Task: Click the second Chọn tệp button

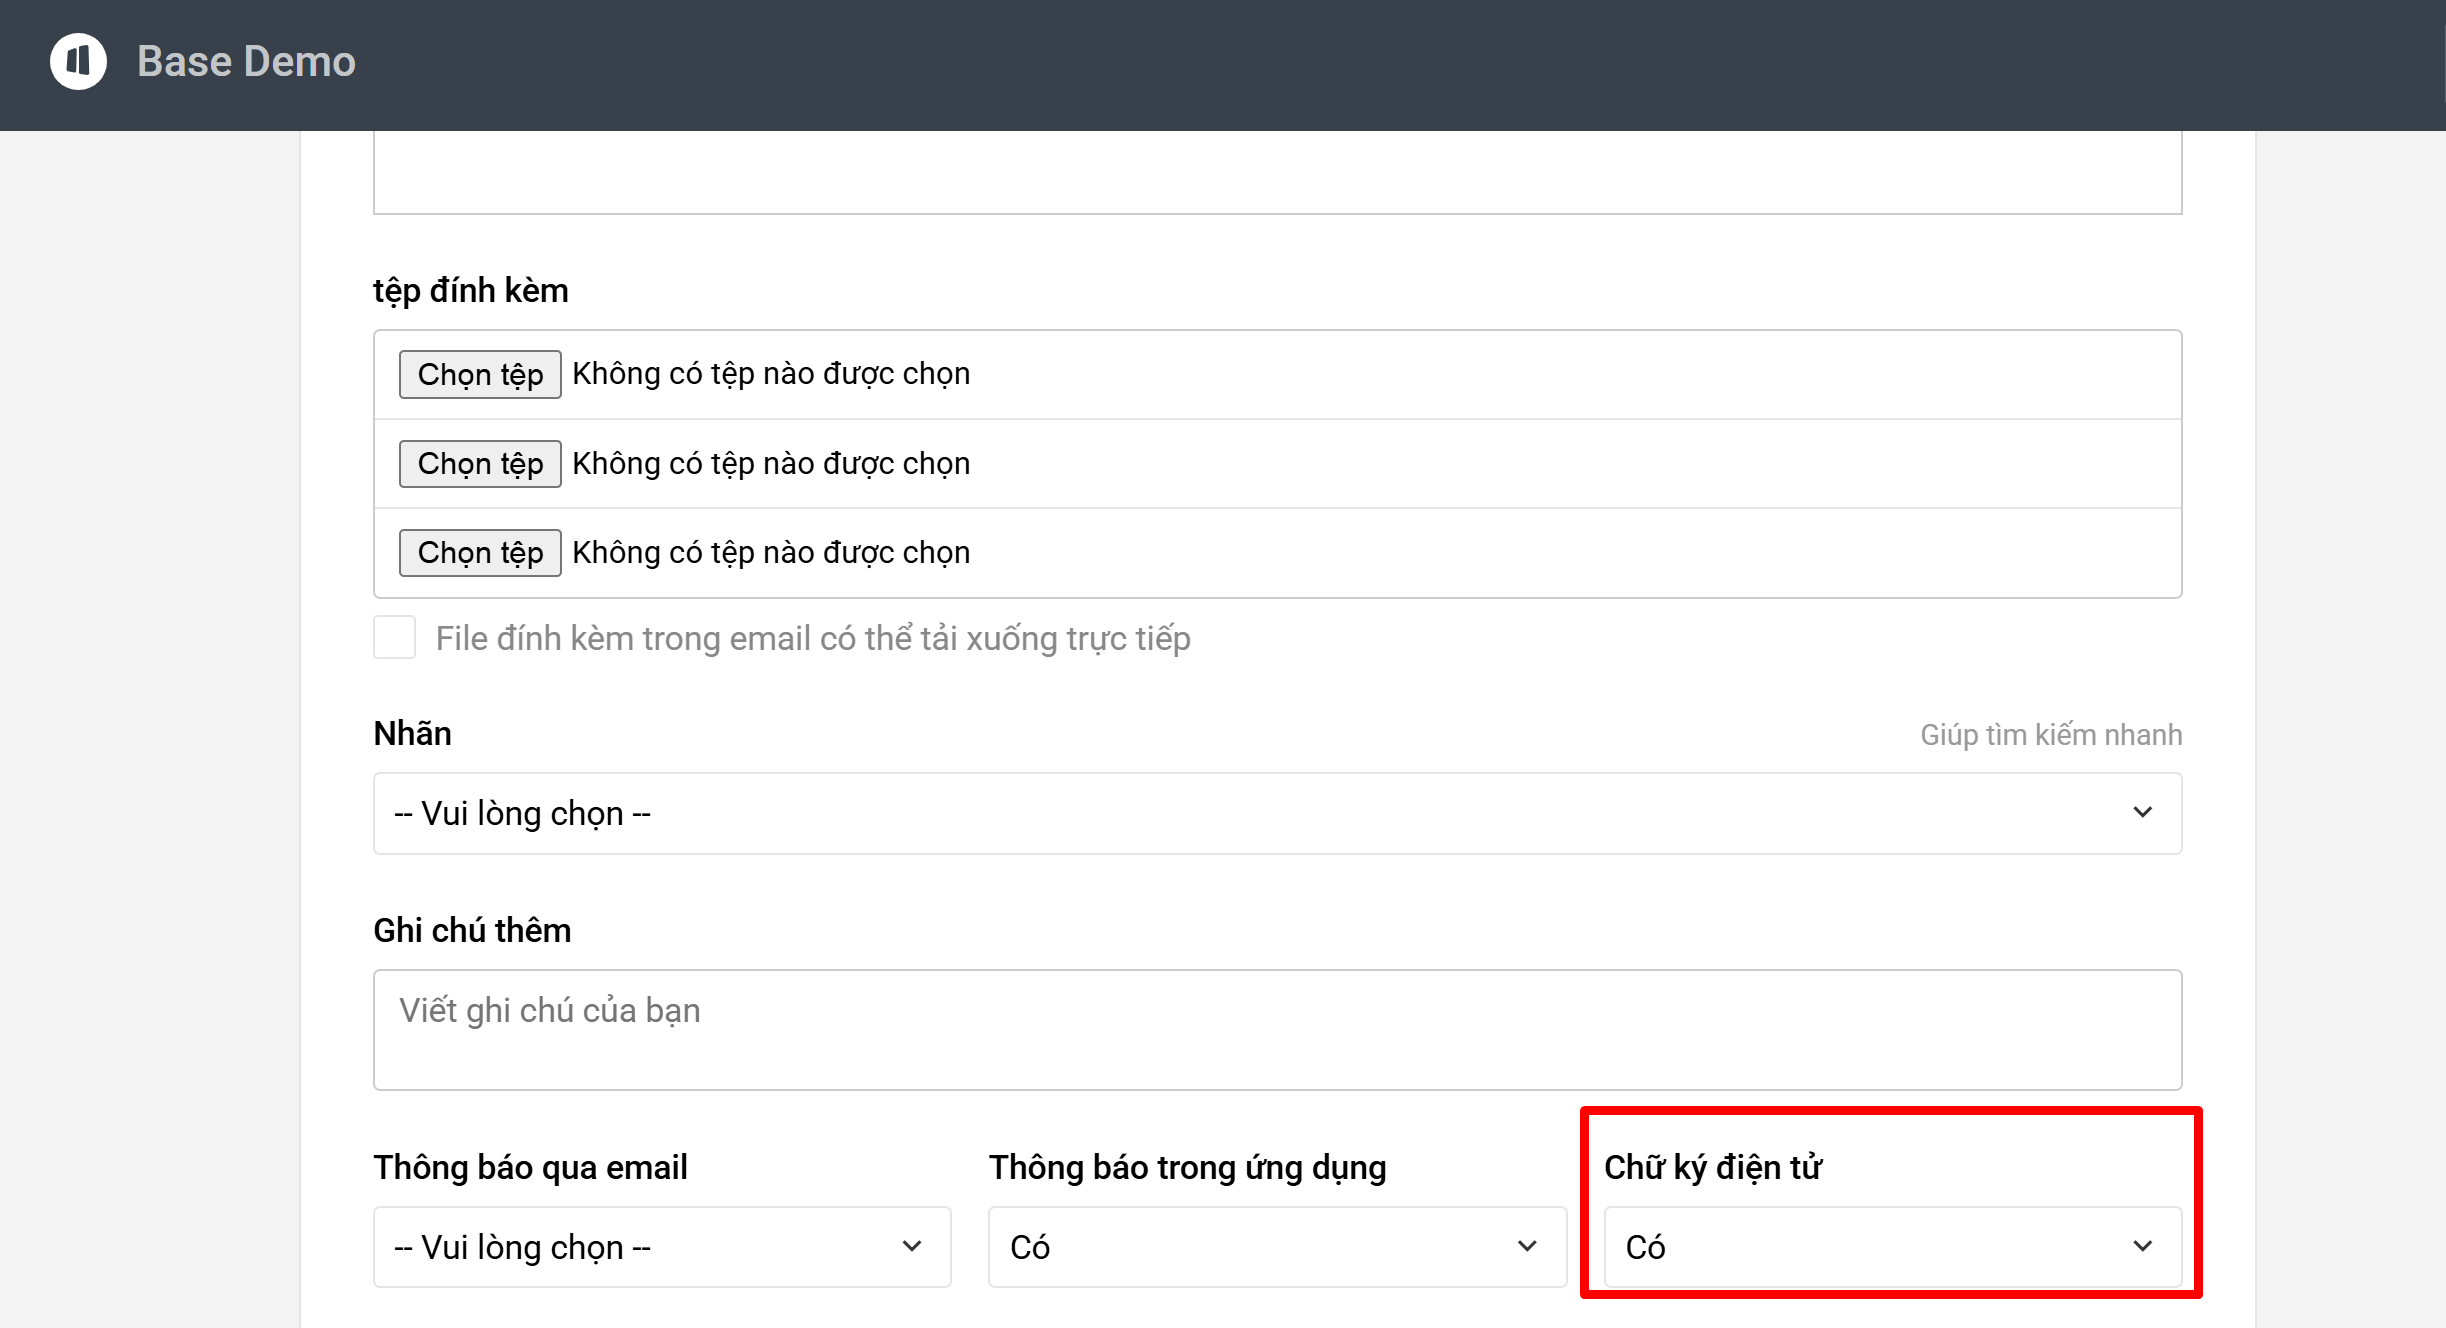Action: point(480,464)
